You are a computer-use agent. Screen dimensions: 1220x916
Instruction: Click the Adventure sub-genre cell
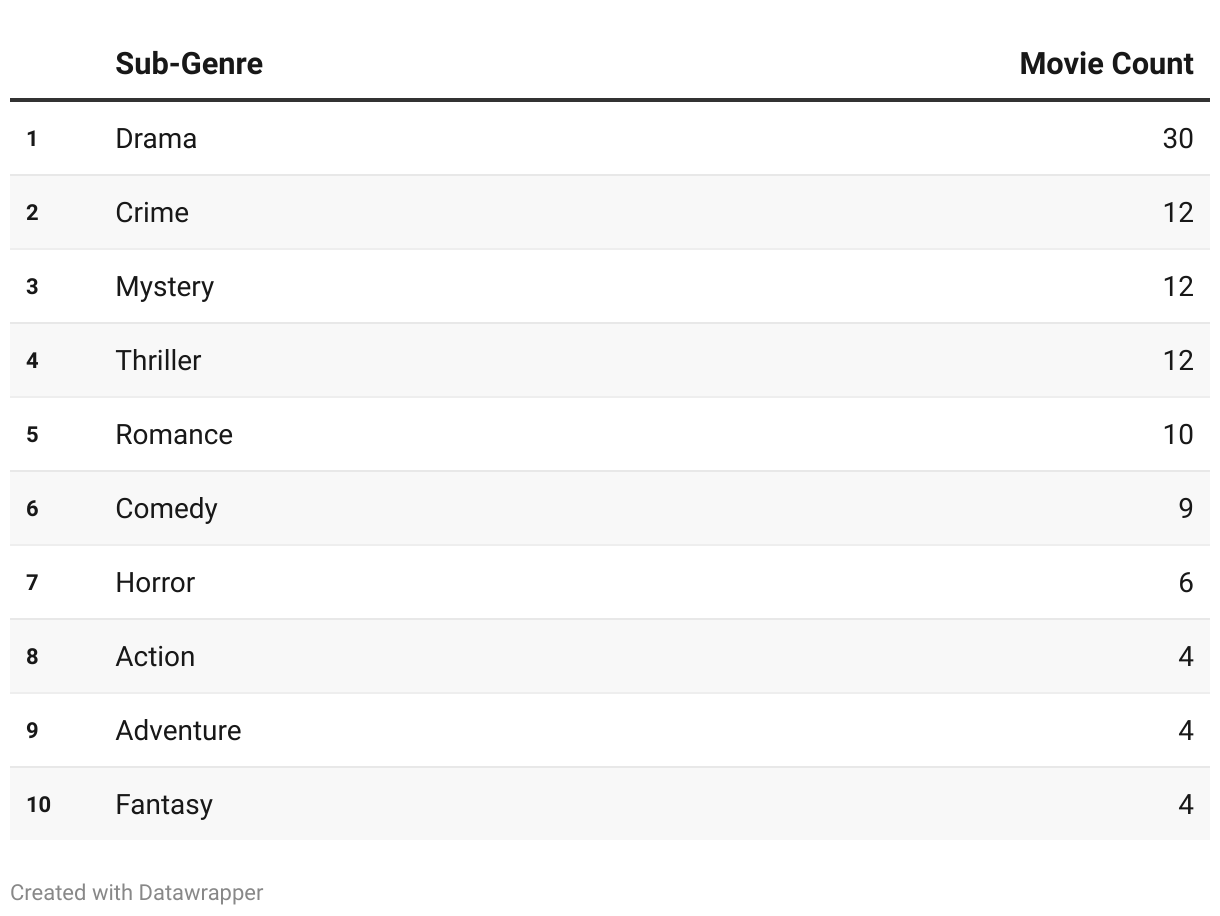178,730
